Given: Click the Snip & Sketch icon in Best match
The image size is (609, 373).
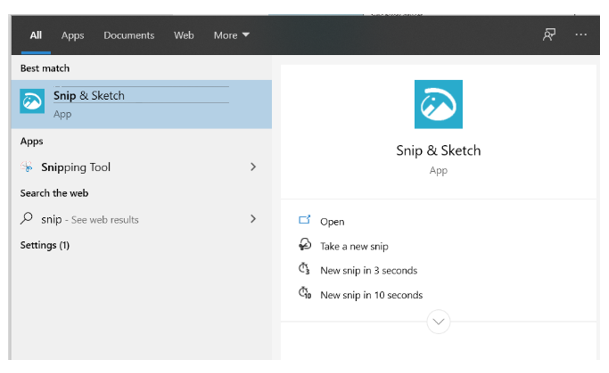Looking at the screenshot, I should (32, 101).
